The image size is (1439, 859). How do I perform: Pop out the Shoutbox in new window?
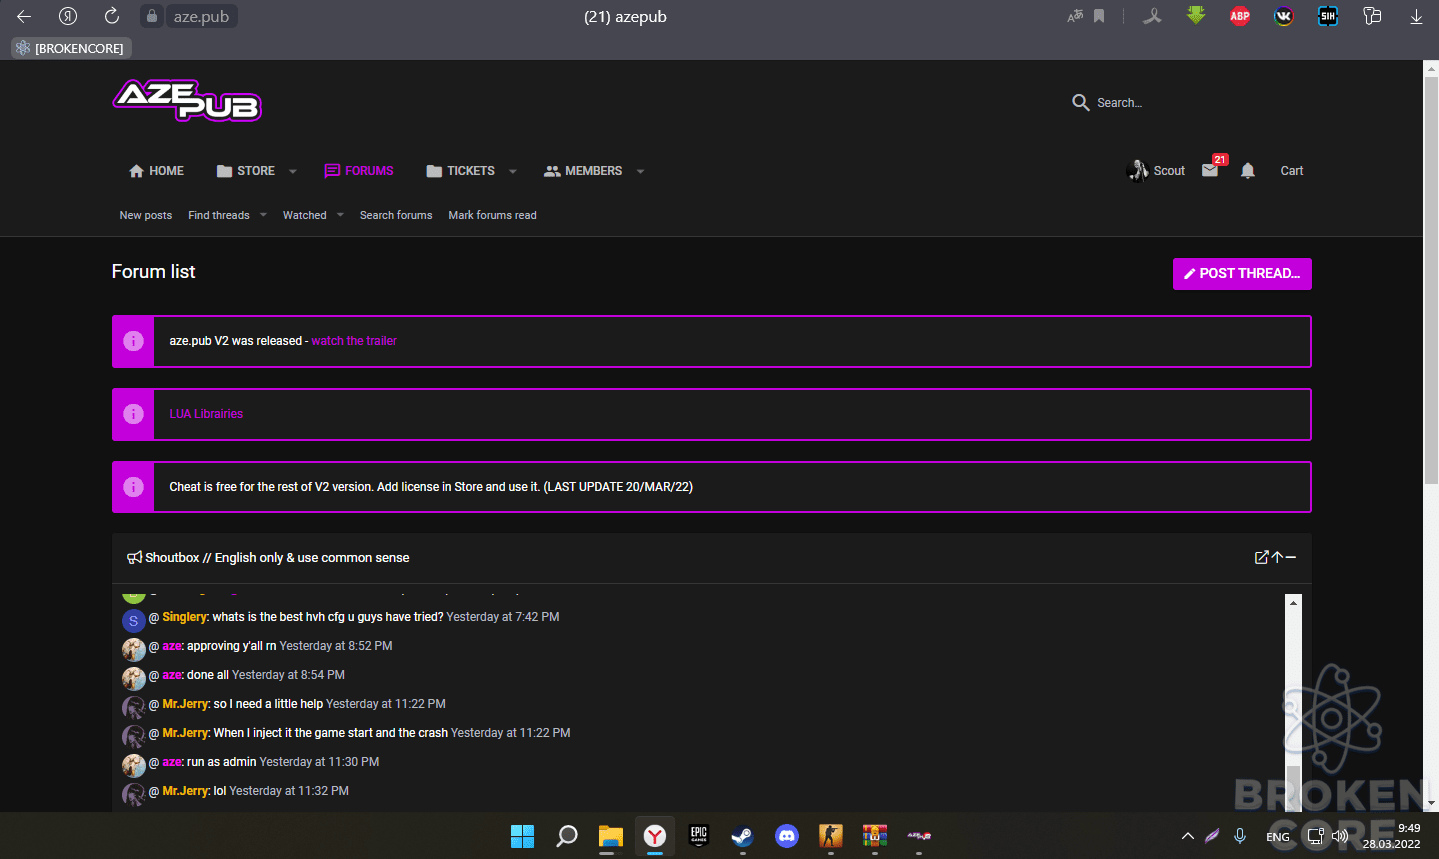(1261, 557)
